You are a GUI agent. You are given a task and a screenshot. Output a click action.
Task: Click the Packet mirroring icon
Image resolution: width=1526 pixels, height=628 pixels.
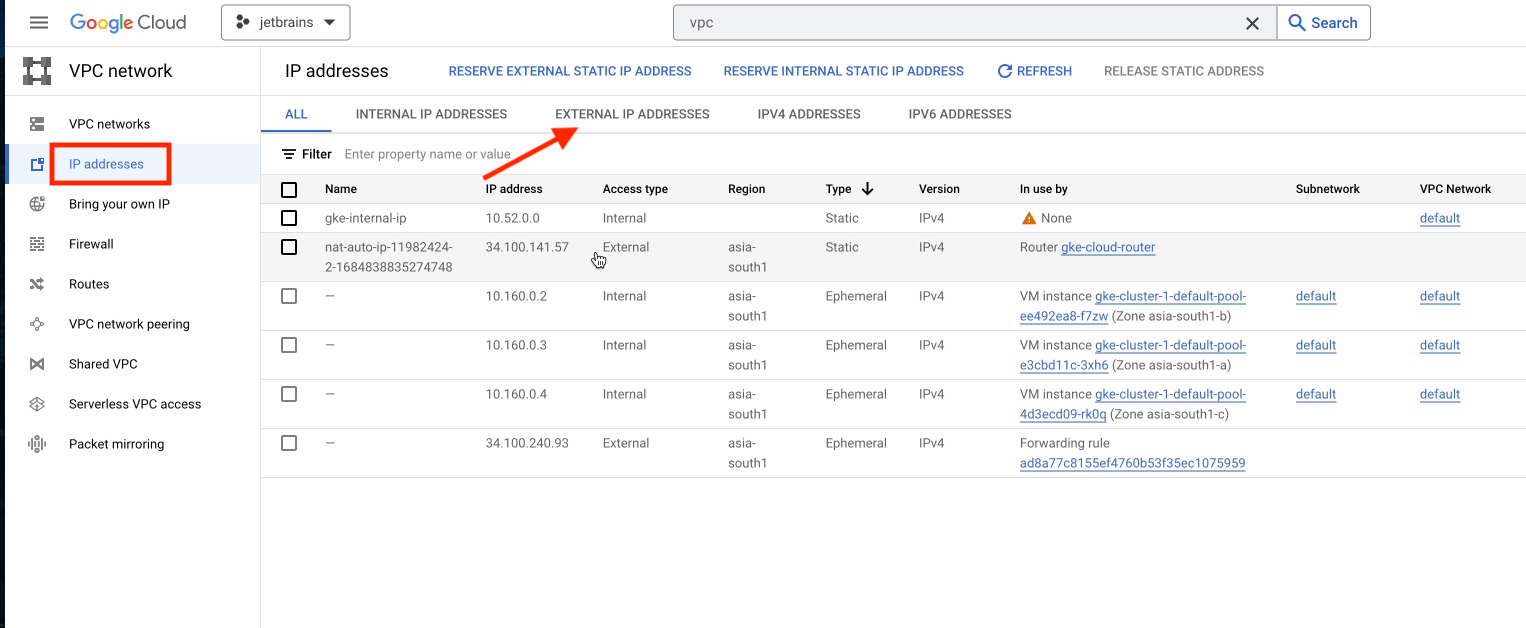tap(37, 444)
